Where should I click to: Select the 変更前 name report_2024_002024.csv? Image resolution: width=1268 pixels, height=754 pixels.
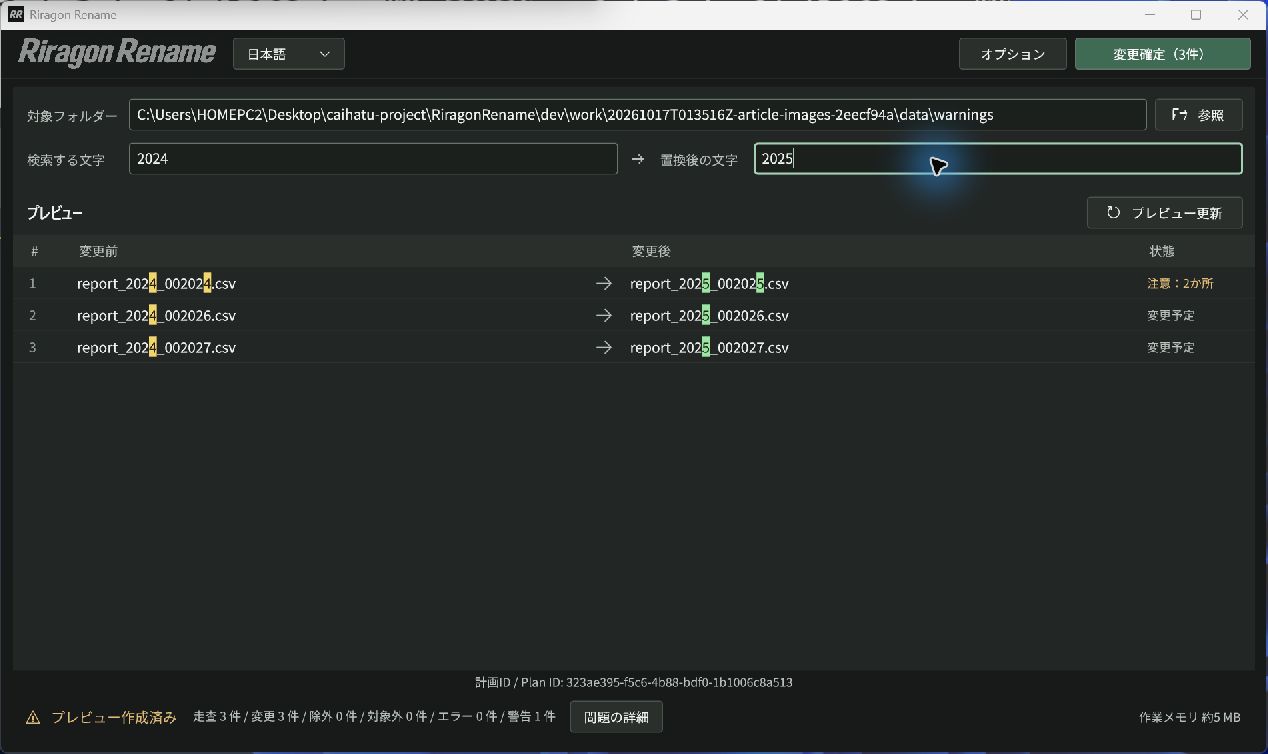tap(156, 284)
